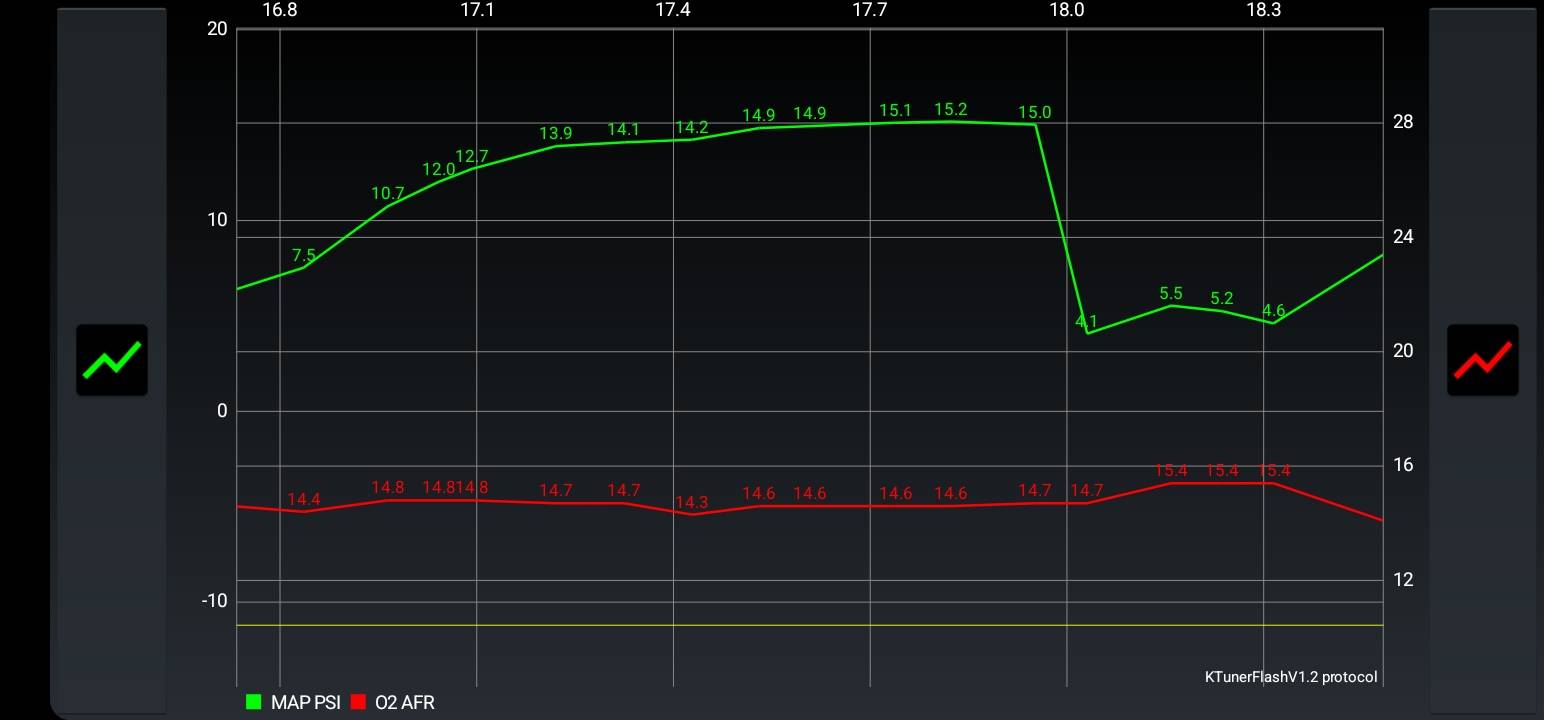Tap the 16 right axis value
Viewport: 1544px width, 720px height.
click(x=1403, y=465)
